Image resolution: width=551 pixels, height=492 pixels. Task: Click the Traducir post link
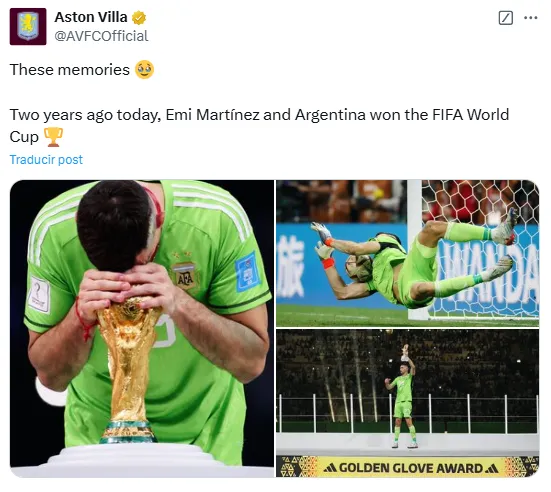(46, 160)
